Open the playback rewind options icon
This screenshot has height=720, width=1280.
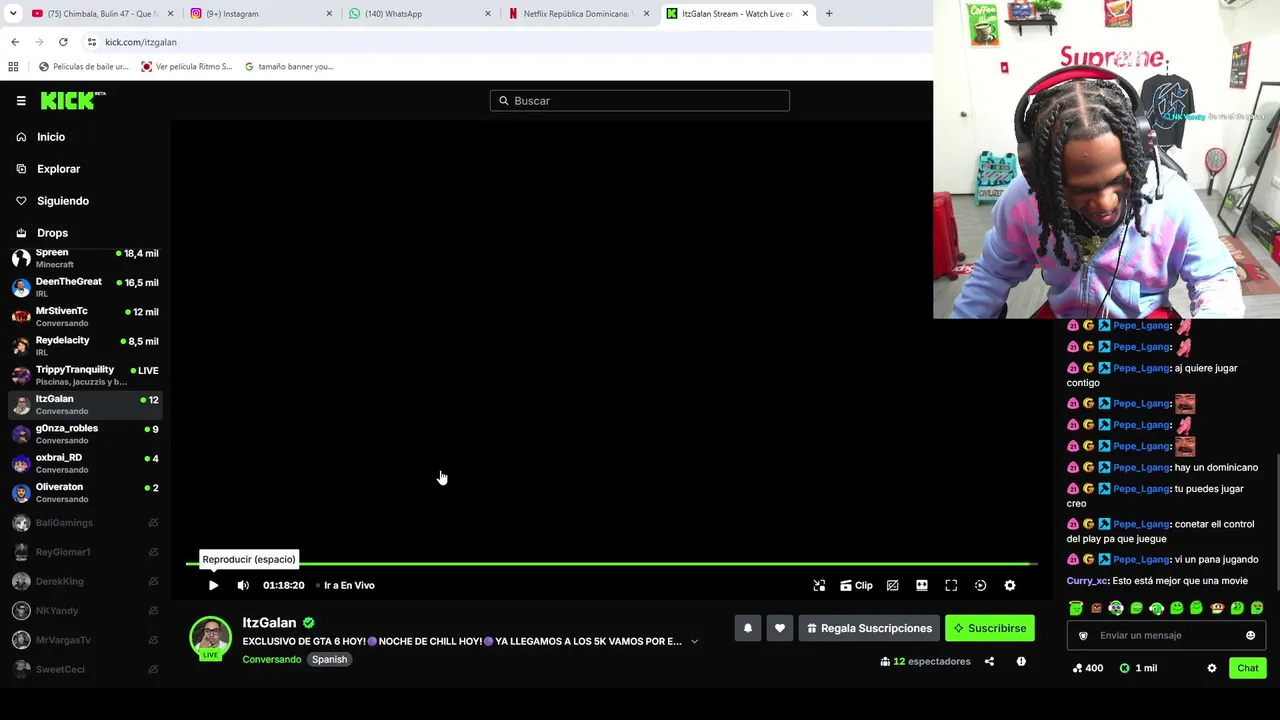pos(980,585)
